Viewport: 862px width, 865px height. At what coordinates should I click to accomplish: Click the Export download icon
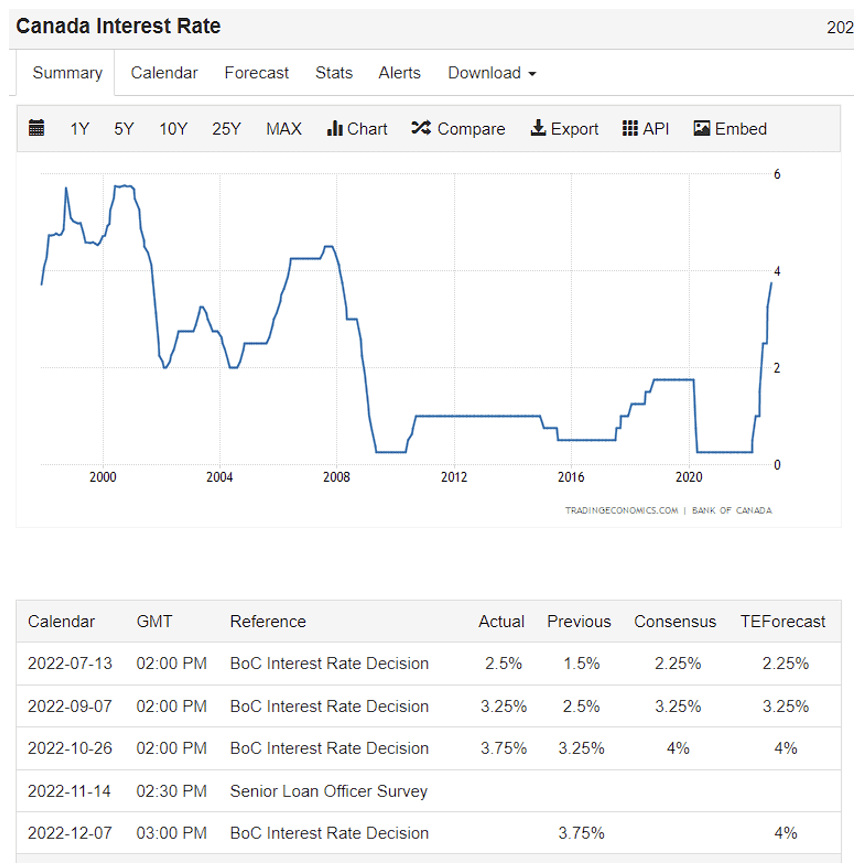point(538,128)
